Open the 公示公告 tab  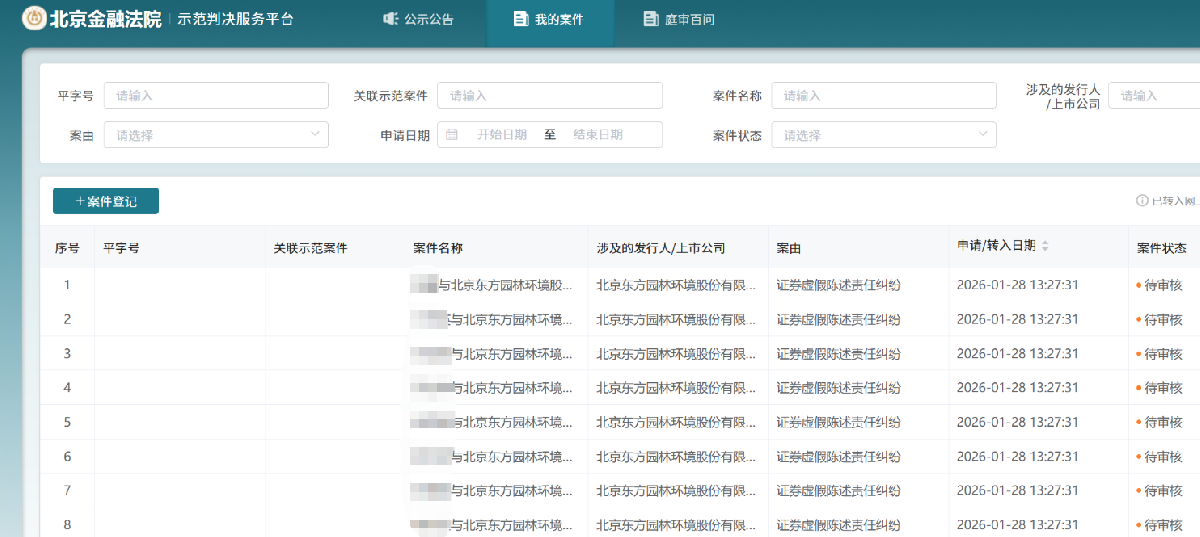click(418, 19)
